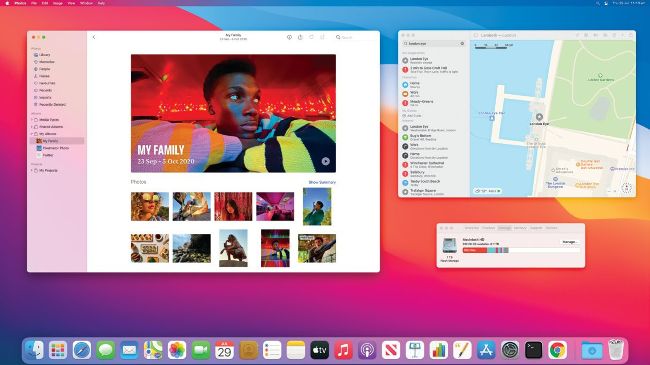Launch Apple TV from the Dock
Screen dimensions: 650x365
click(x=320, y=350)
